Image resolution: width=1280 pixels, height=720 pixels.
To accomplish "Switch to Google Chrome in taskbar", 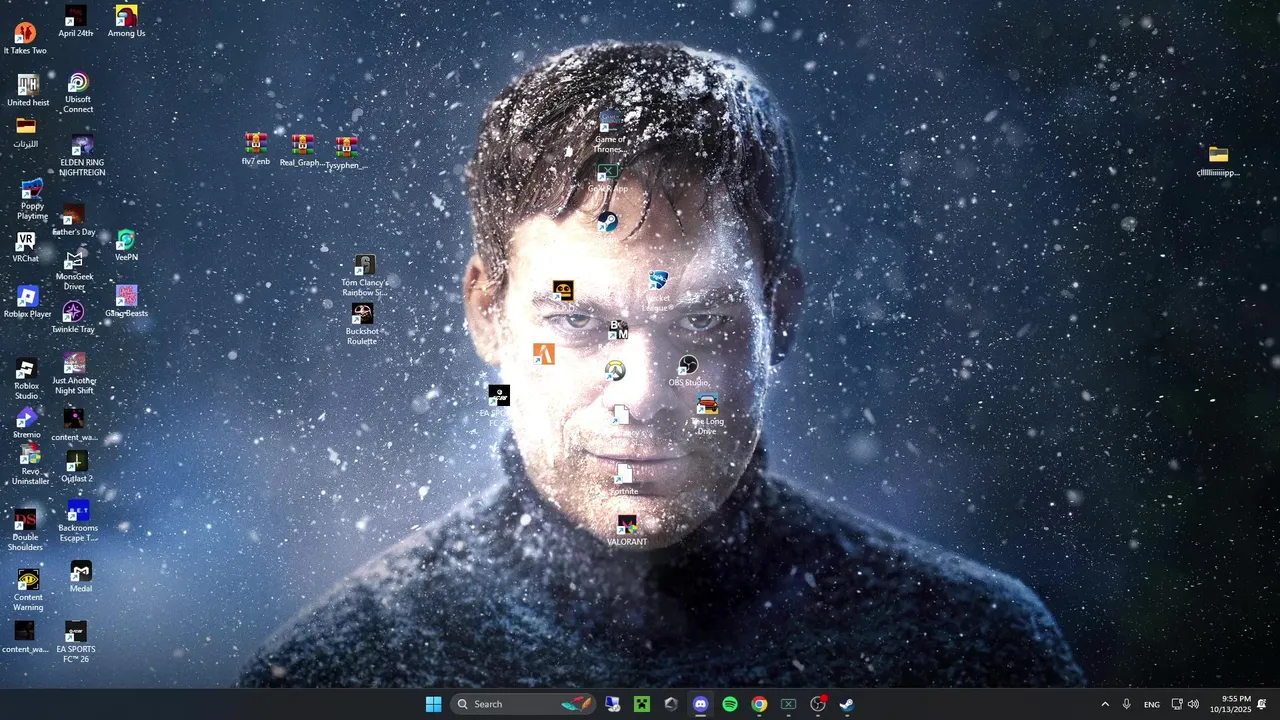I will (x=759, y=704).
